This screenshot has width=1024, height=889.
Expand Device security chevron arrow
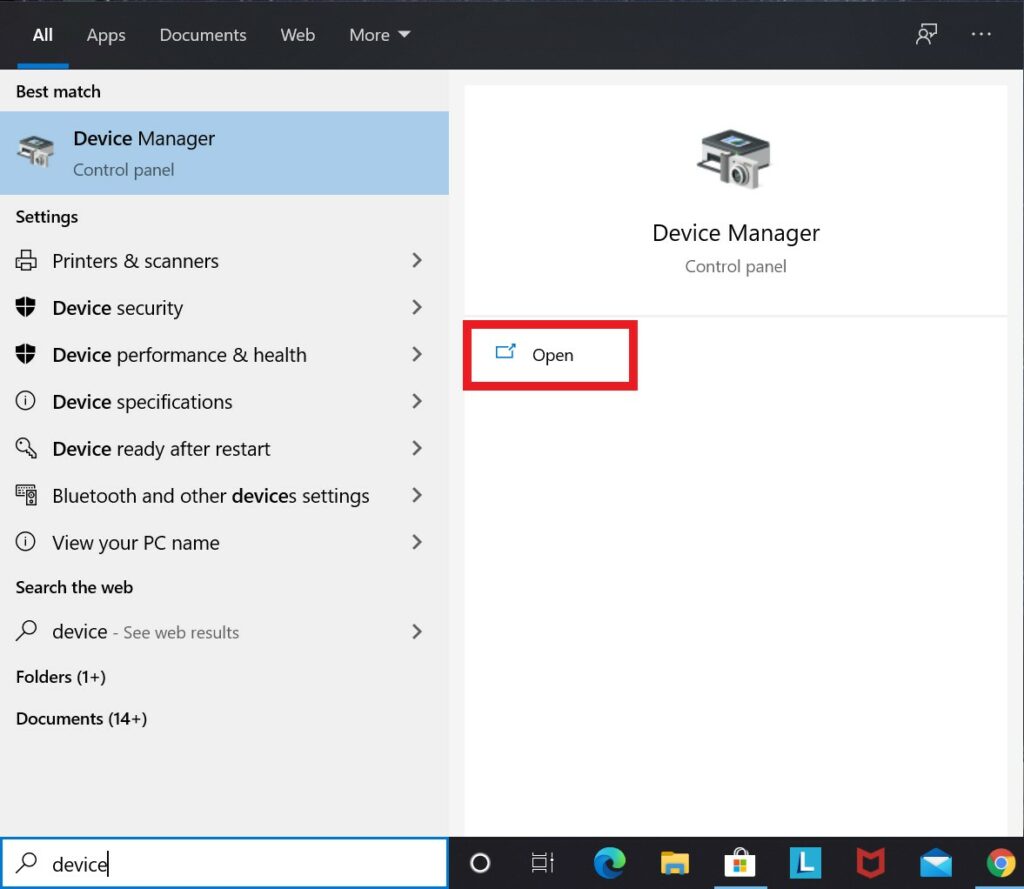coord(417,307)
